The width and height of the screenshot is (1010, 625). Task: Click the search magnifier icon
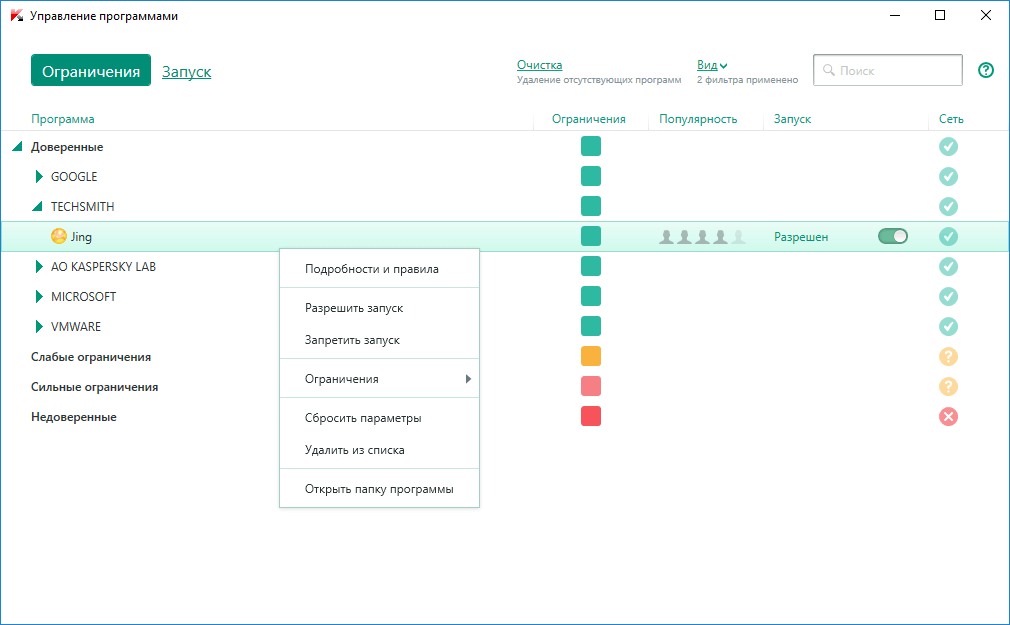pos(829,70)
